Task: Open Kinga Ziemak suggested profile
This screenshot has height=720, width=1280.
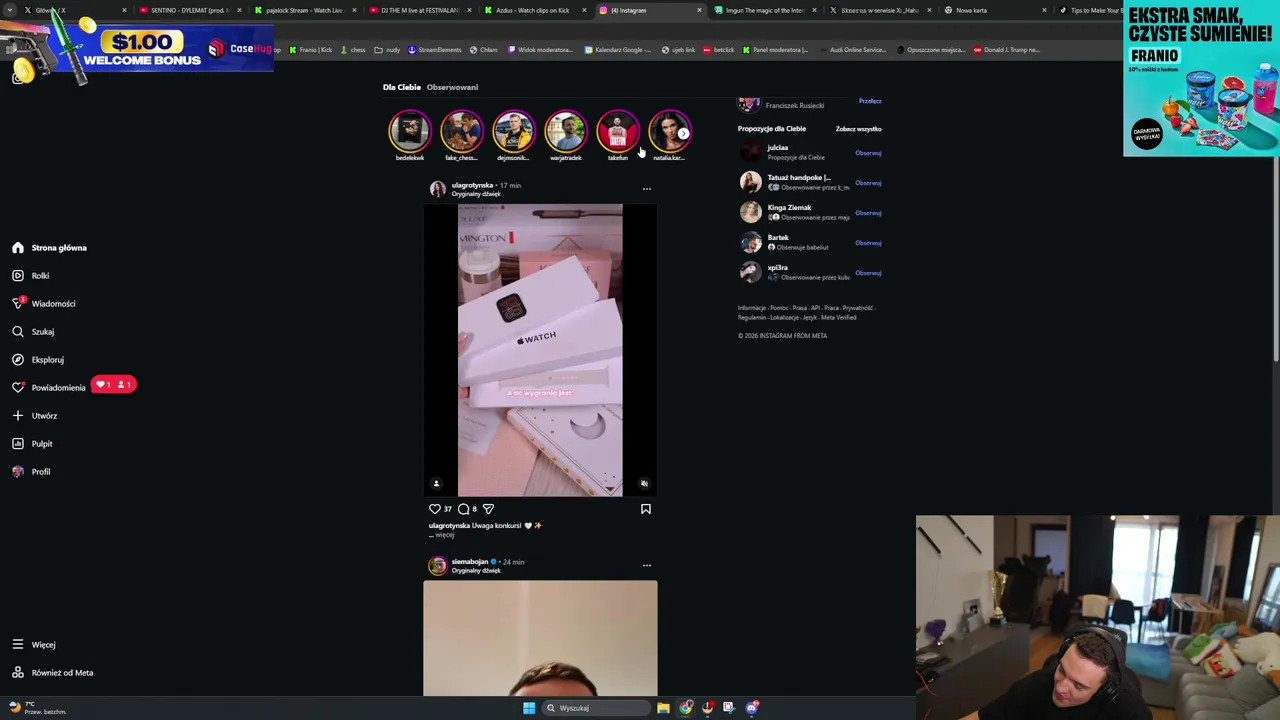Action: pos(789,208)
